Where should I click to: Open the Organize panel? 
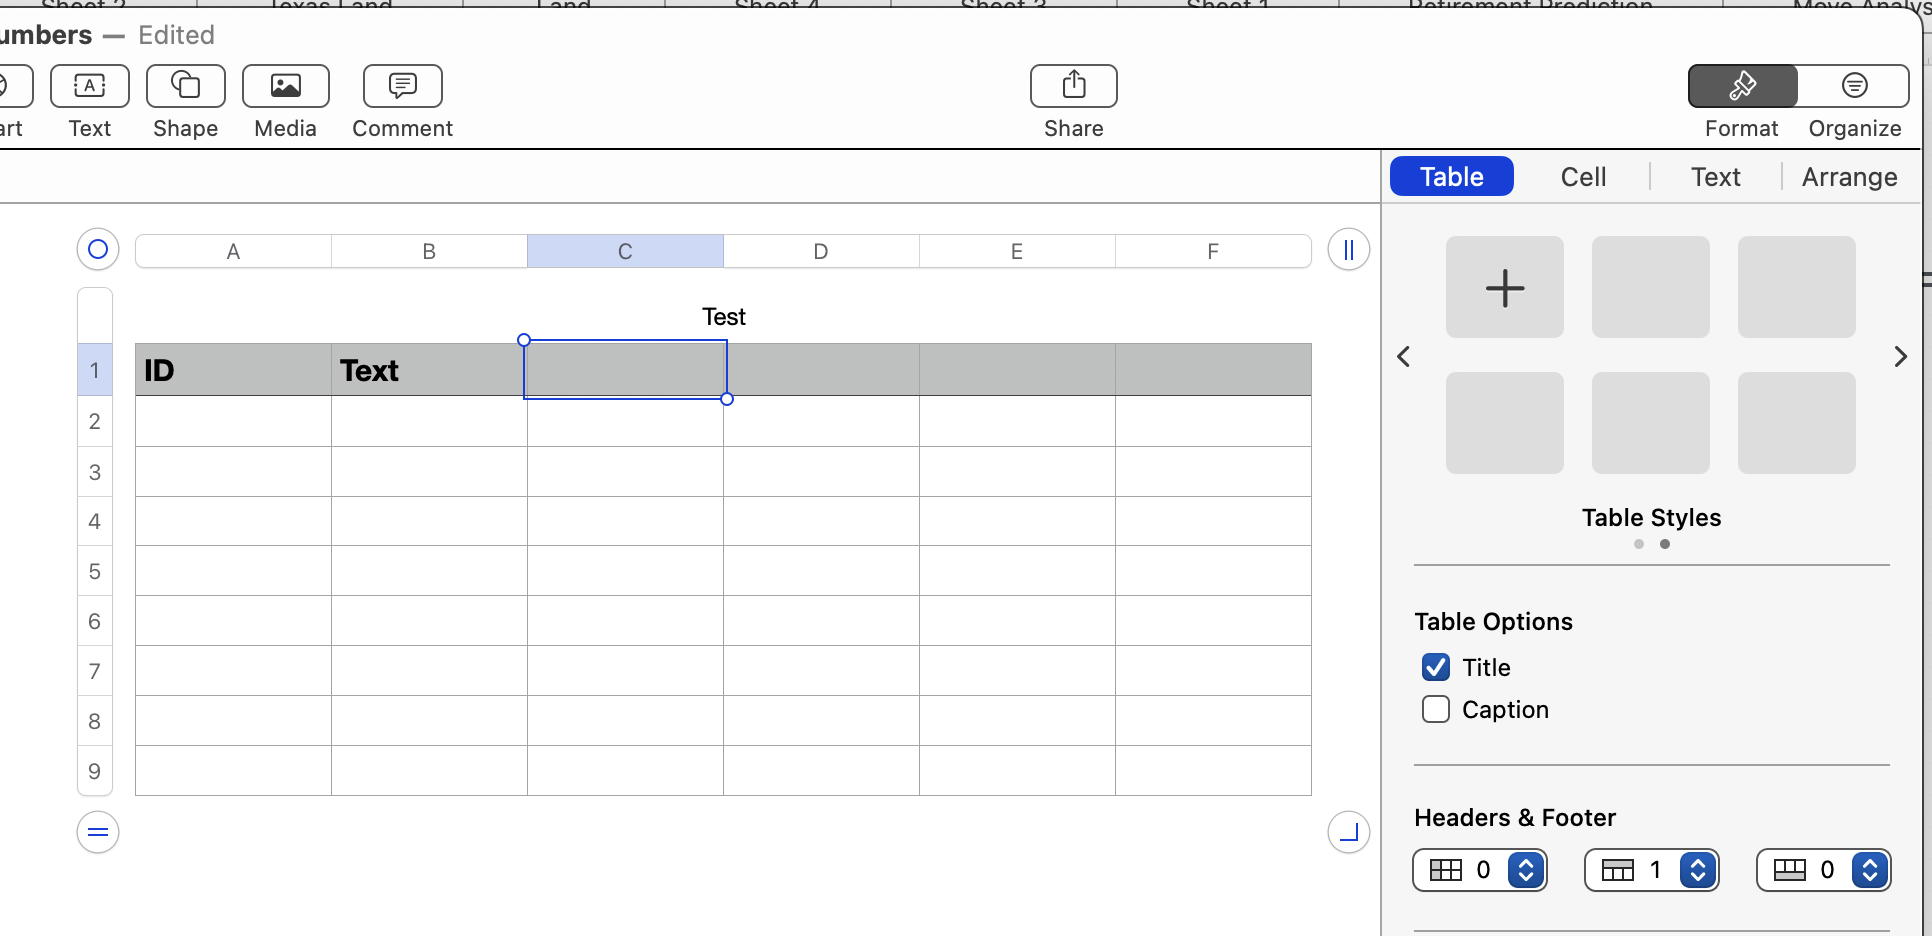pyautogui.click(x=1855, y=86)
